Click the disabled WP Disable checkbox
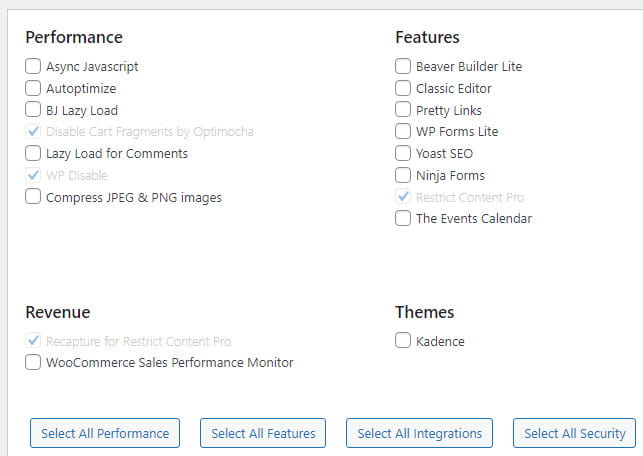The width and height of the screenshot is (643, 456). (34, 176)
